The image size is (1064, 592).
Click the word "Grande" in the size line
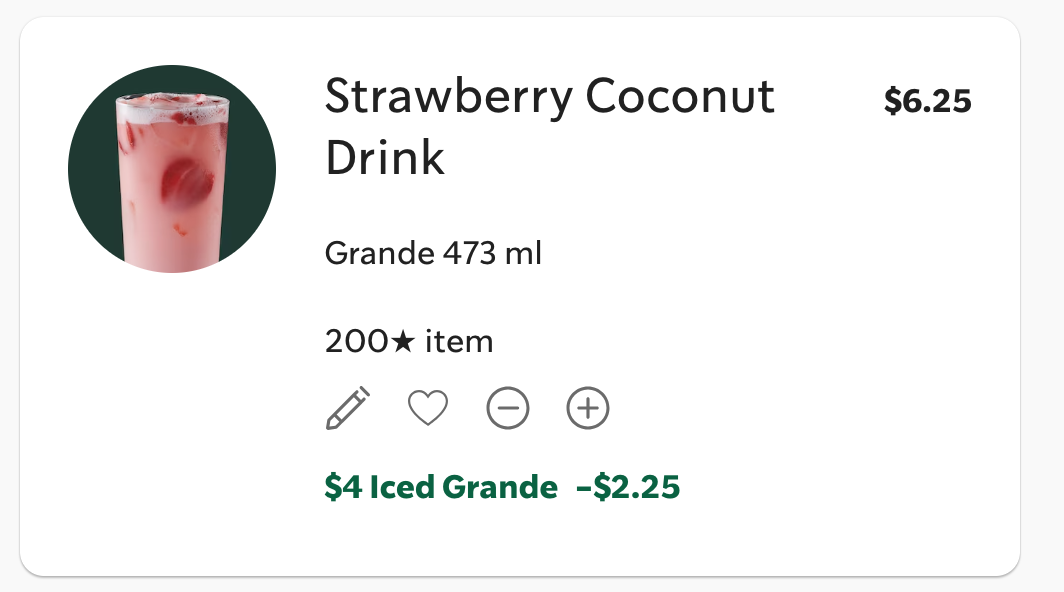[x=379, y=254]
